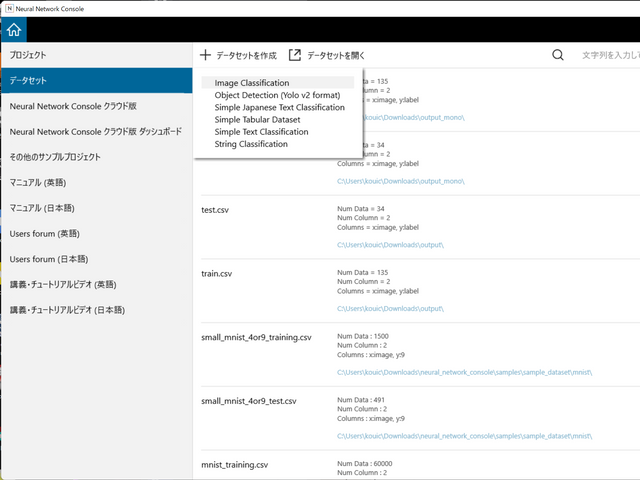The width and height of the screenshot is (640, 480).
Task: Select small_mnist_4or9_test.csv dataset
Action: pyautogui.click(x=249, y=401)
